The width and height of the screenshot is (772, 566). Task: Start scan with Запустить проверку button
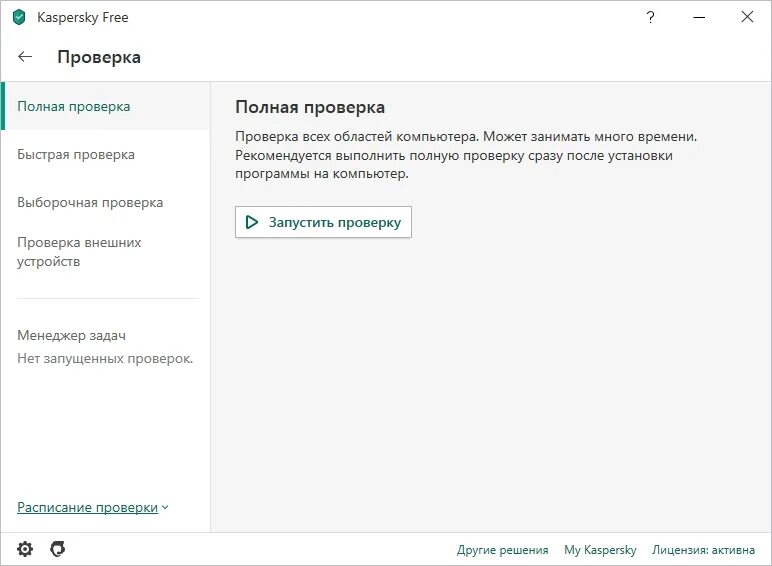[x=323, y=222]
